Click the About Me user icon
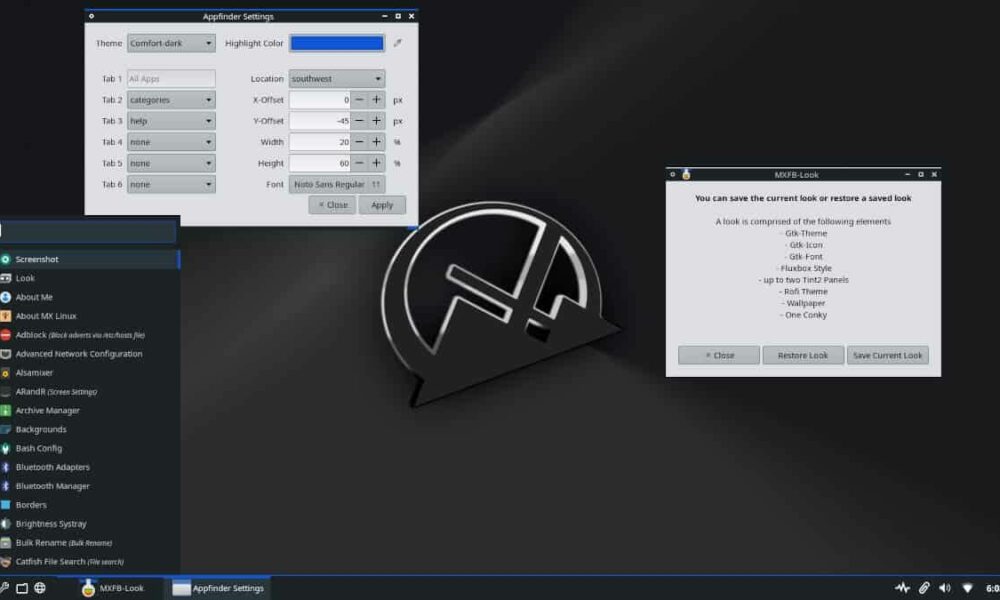1000x600 pixels. pos(5,297)
